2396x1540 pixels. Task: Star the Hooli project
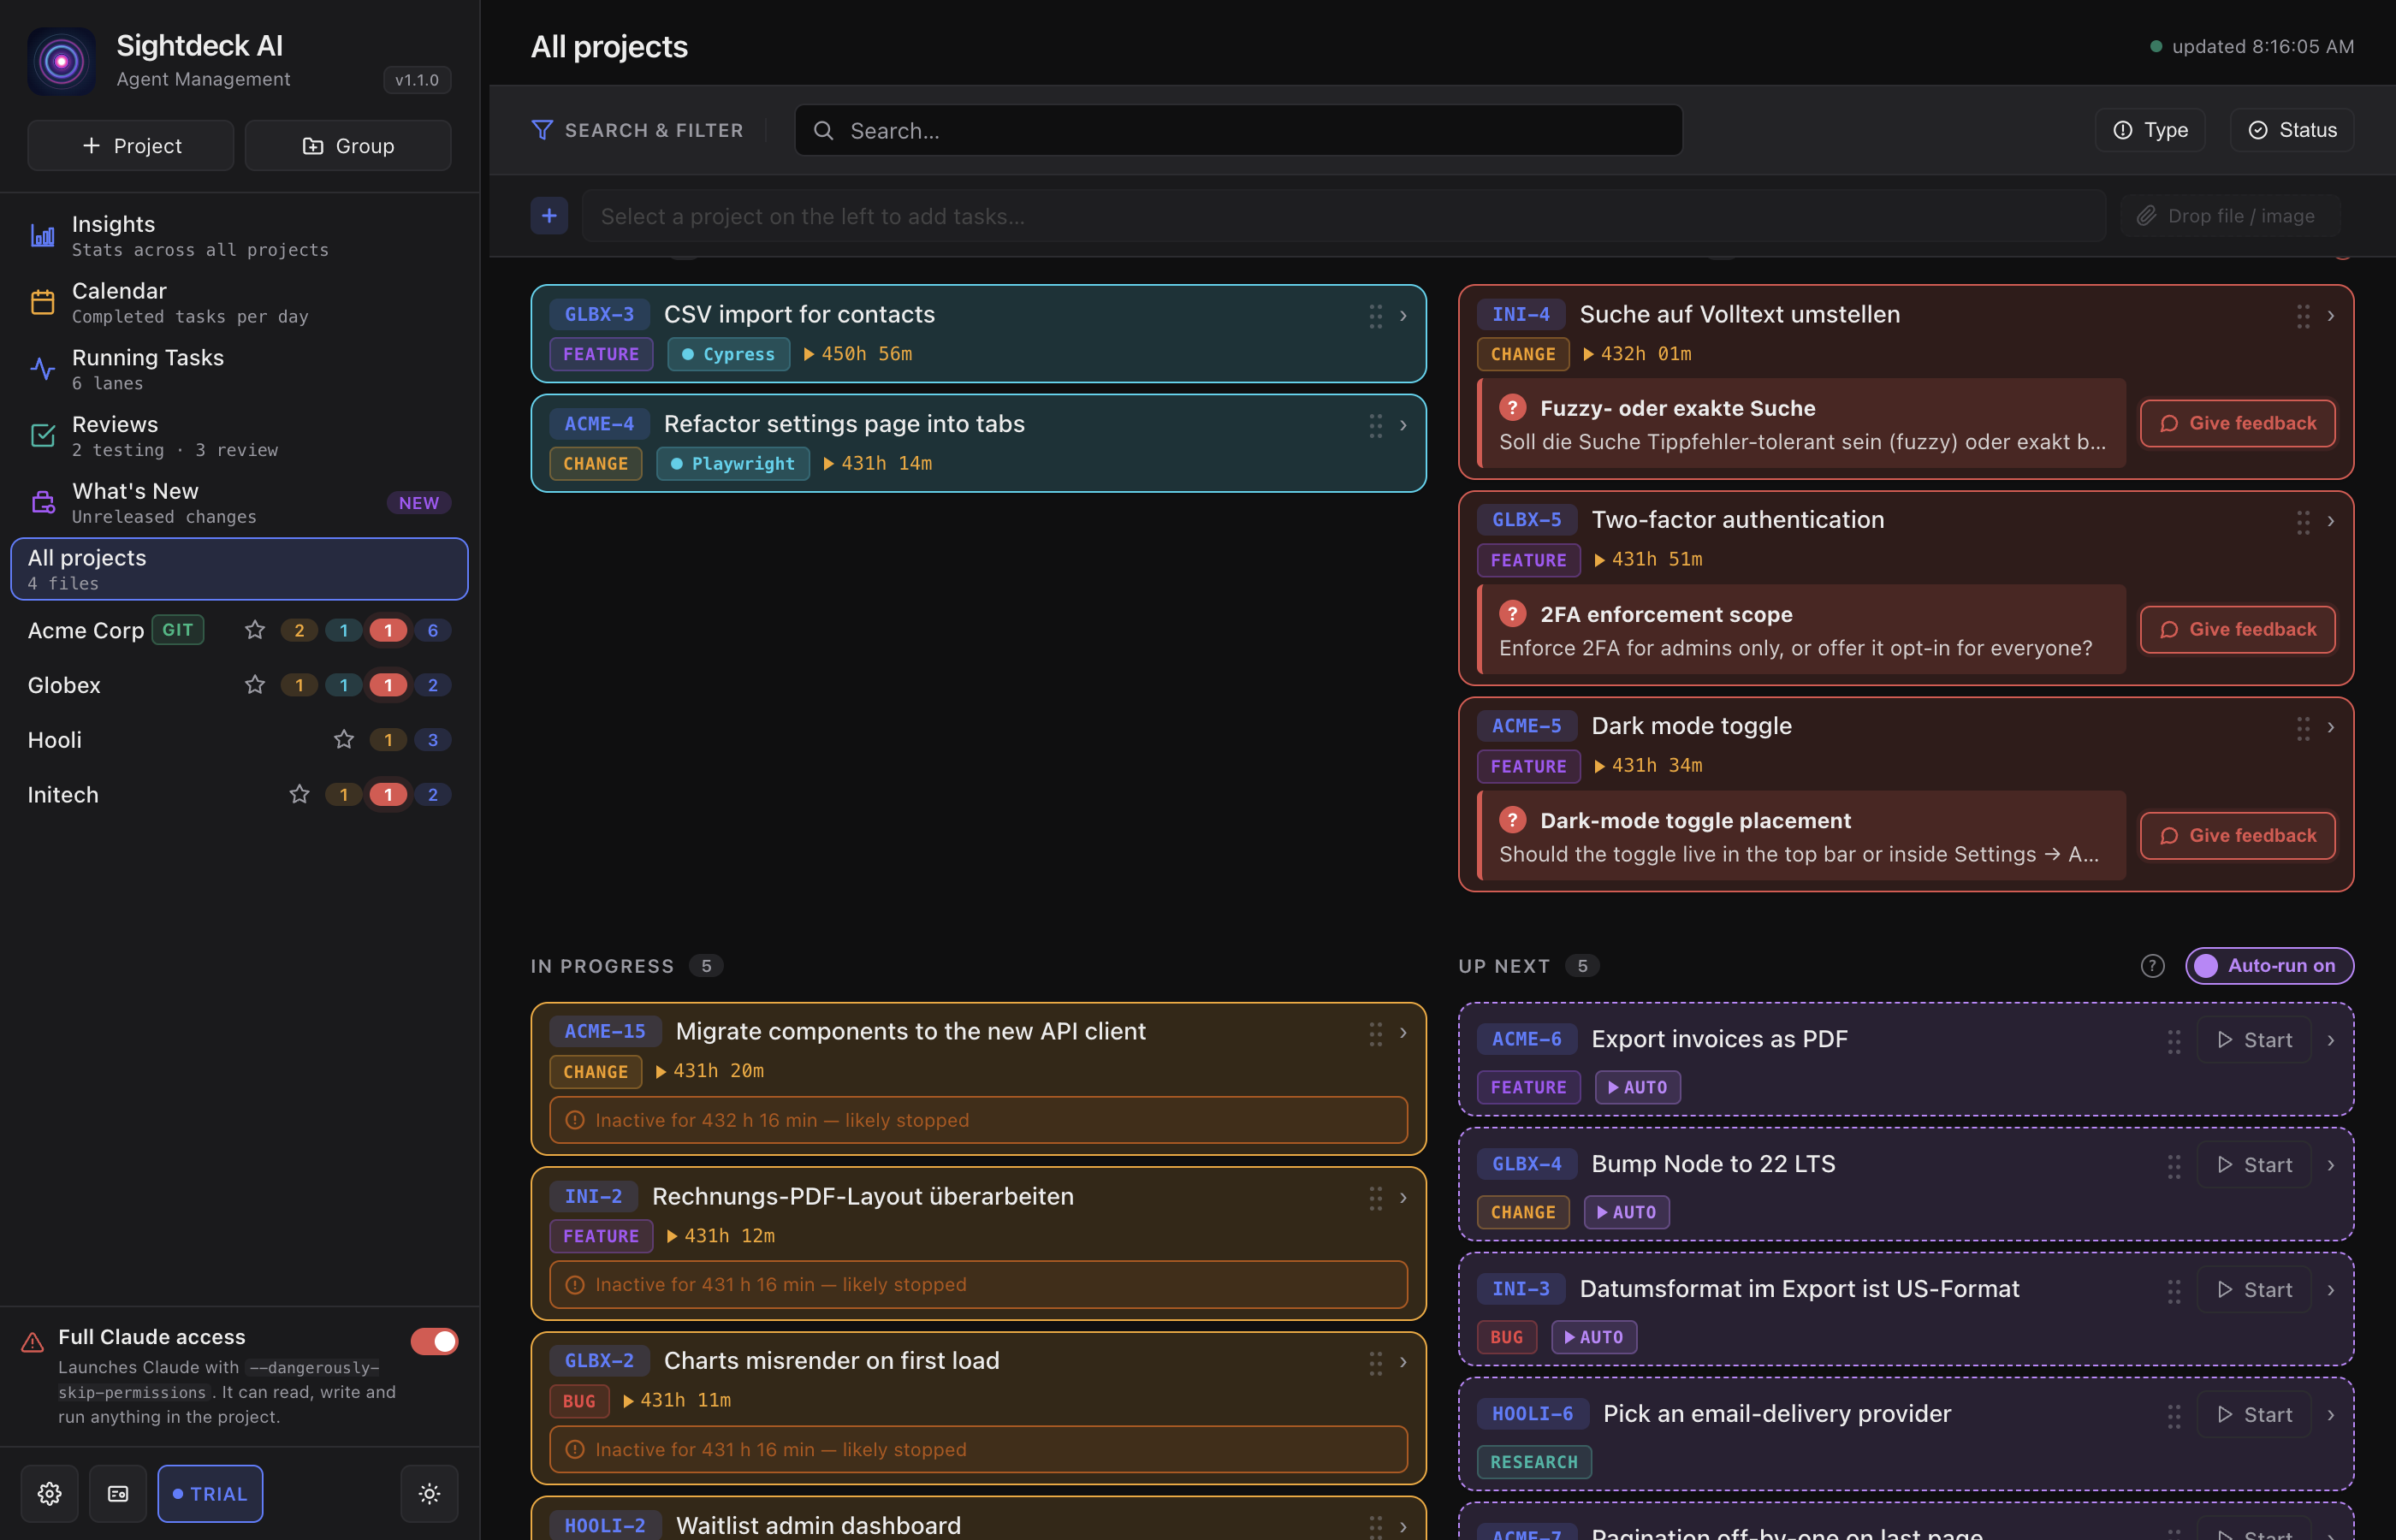pos(344,740)
